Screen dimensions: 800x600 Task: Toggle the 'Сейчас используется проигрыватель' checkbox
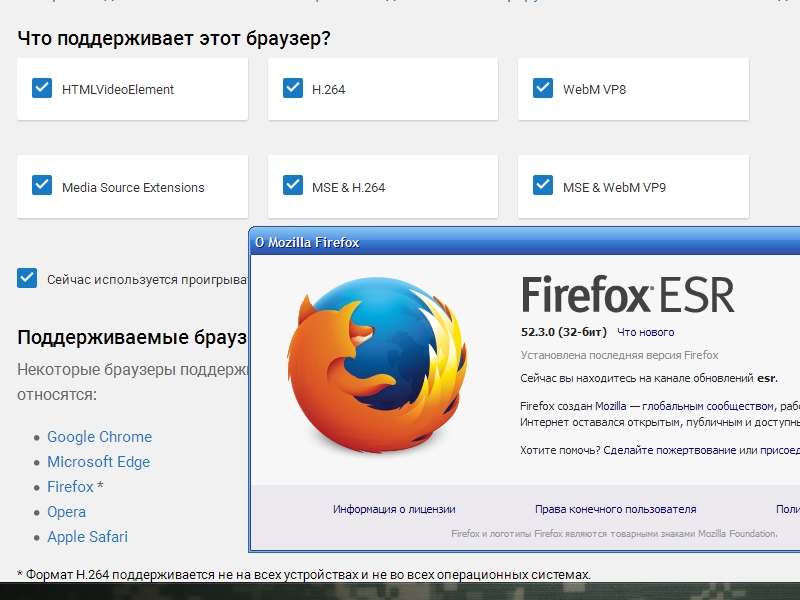click(27, 278)
